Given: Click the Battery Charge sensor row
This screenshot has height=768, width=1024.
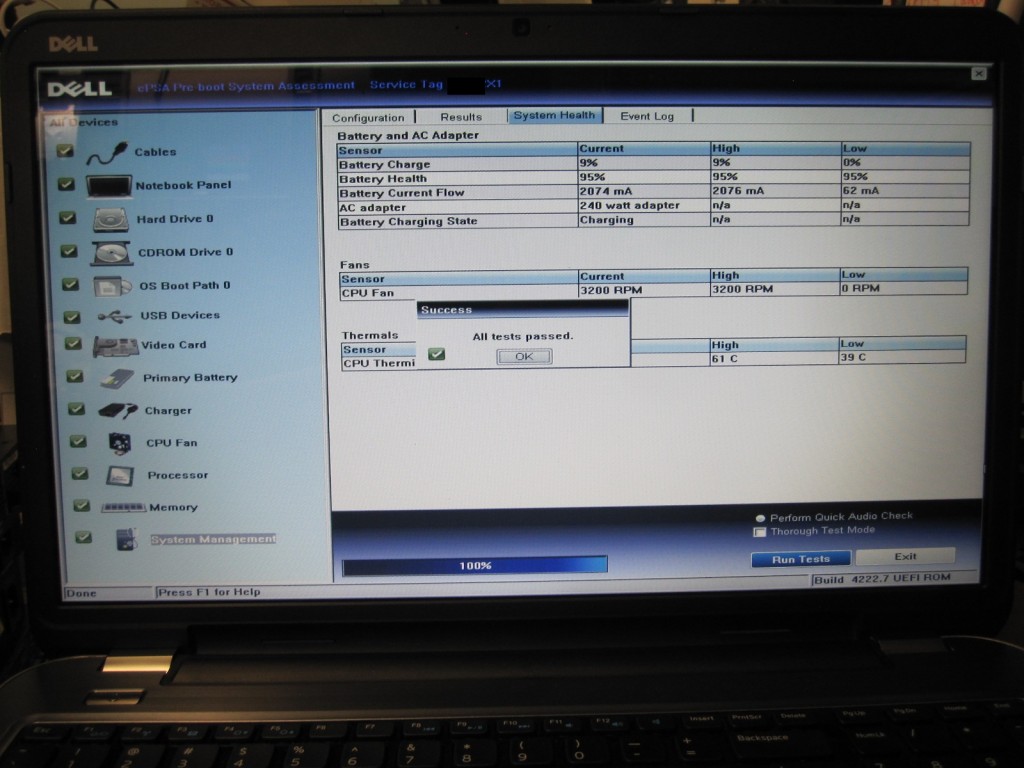Looking at the screenshot, I should 653,163.
